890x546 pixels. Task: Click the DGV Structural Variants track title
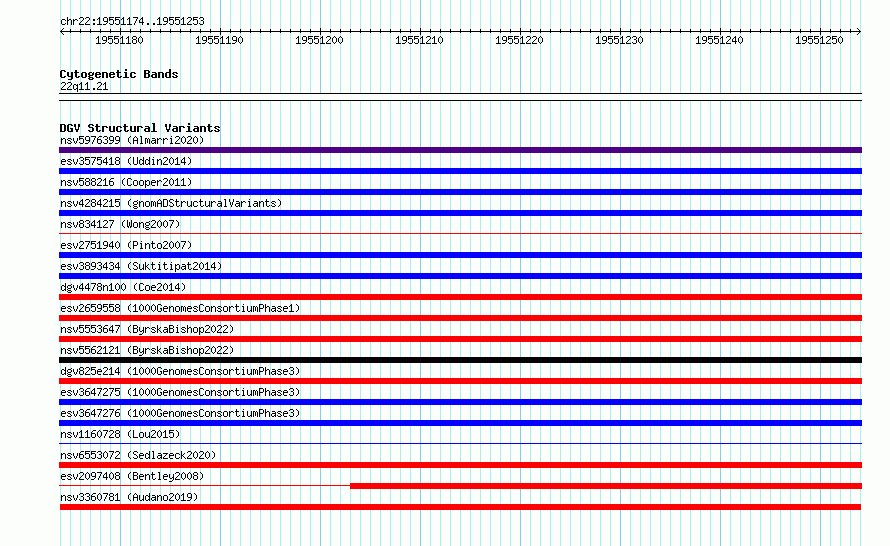pyautogui.click(x=140, y=128)
